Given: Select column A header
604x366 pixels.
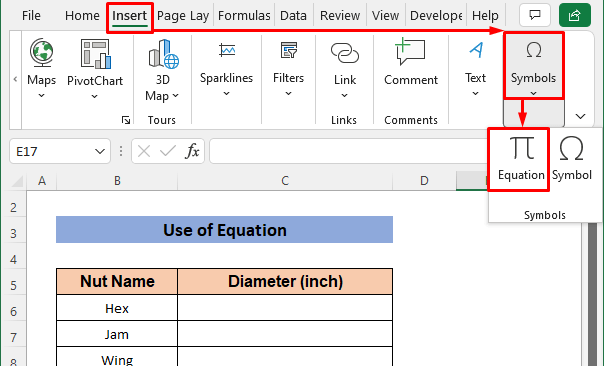Looking at the screenshot, I should [42, 181].
